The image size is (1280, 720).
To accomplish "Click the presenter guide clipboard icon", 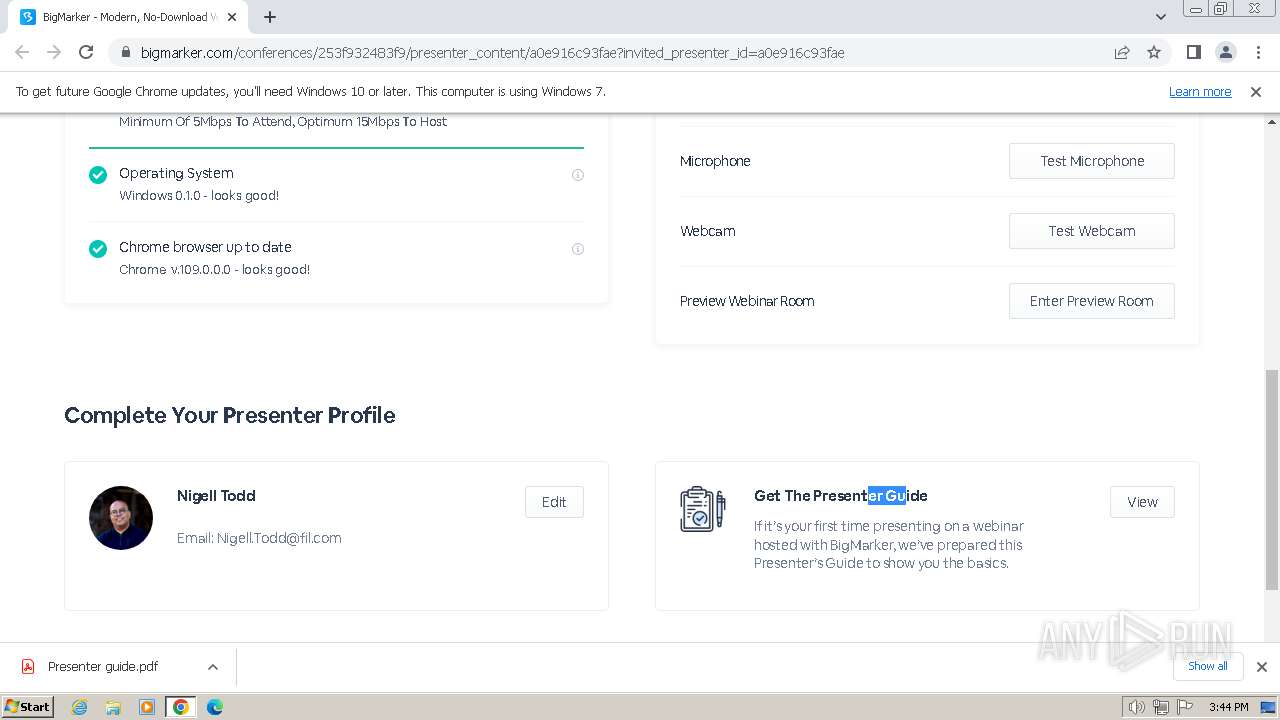I will 702,509.
